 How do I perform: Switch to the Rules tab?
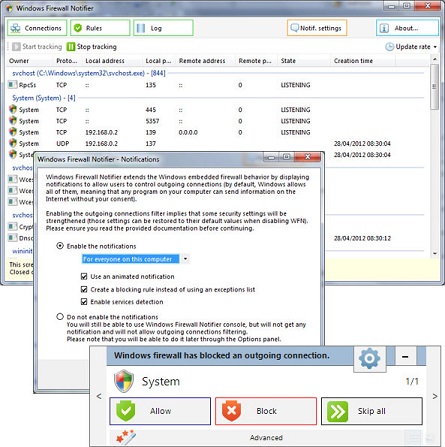[x=100, y=28]
